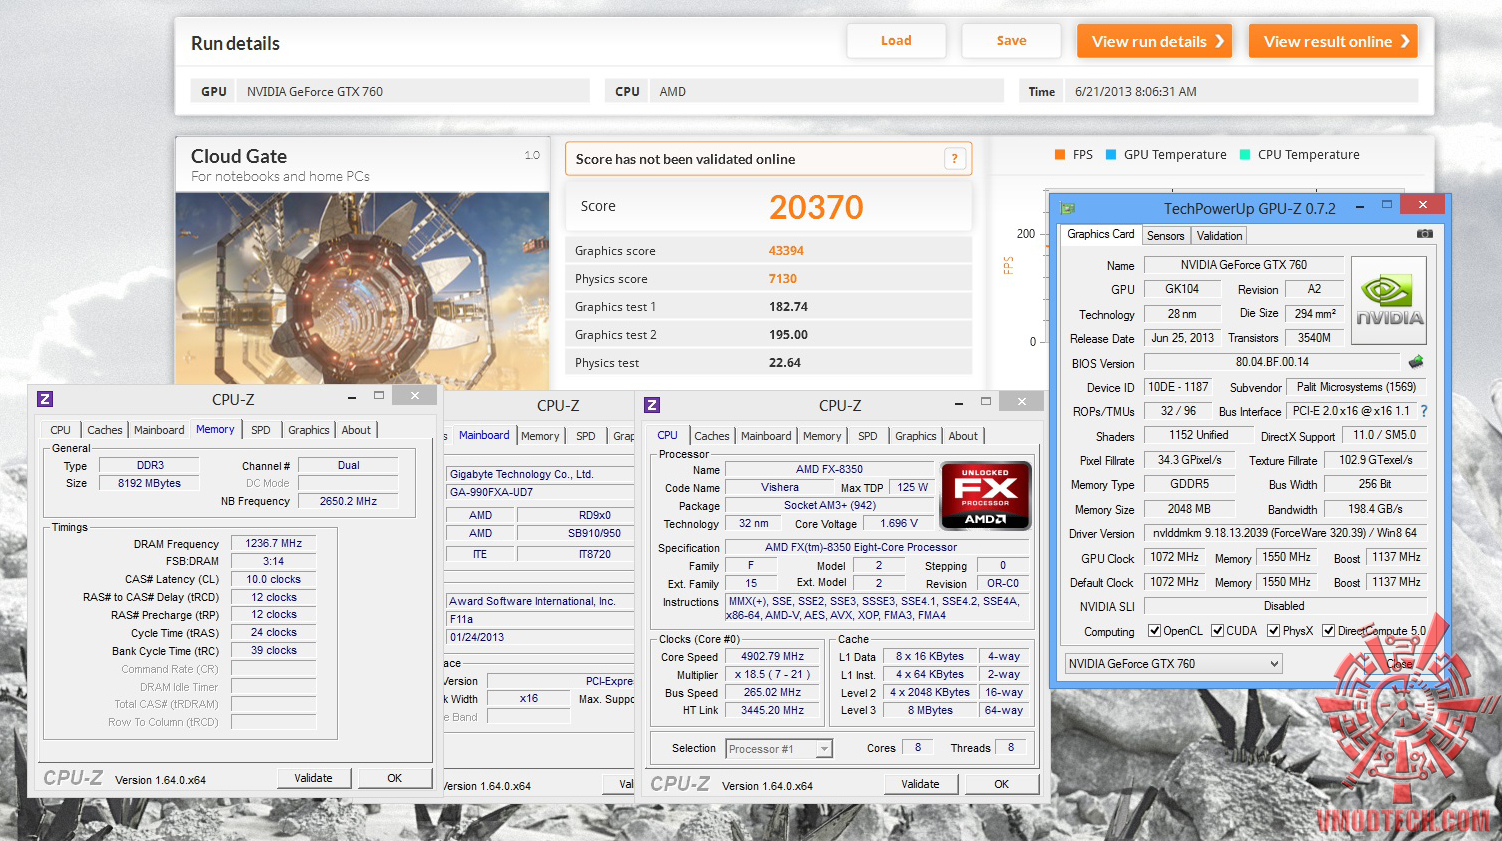Click the overall score 20370
The image size is (1502, 841).
816,207
